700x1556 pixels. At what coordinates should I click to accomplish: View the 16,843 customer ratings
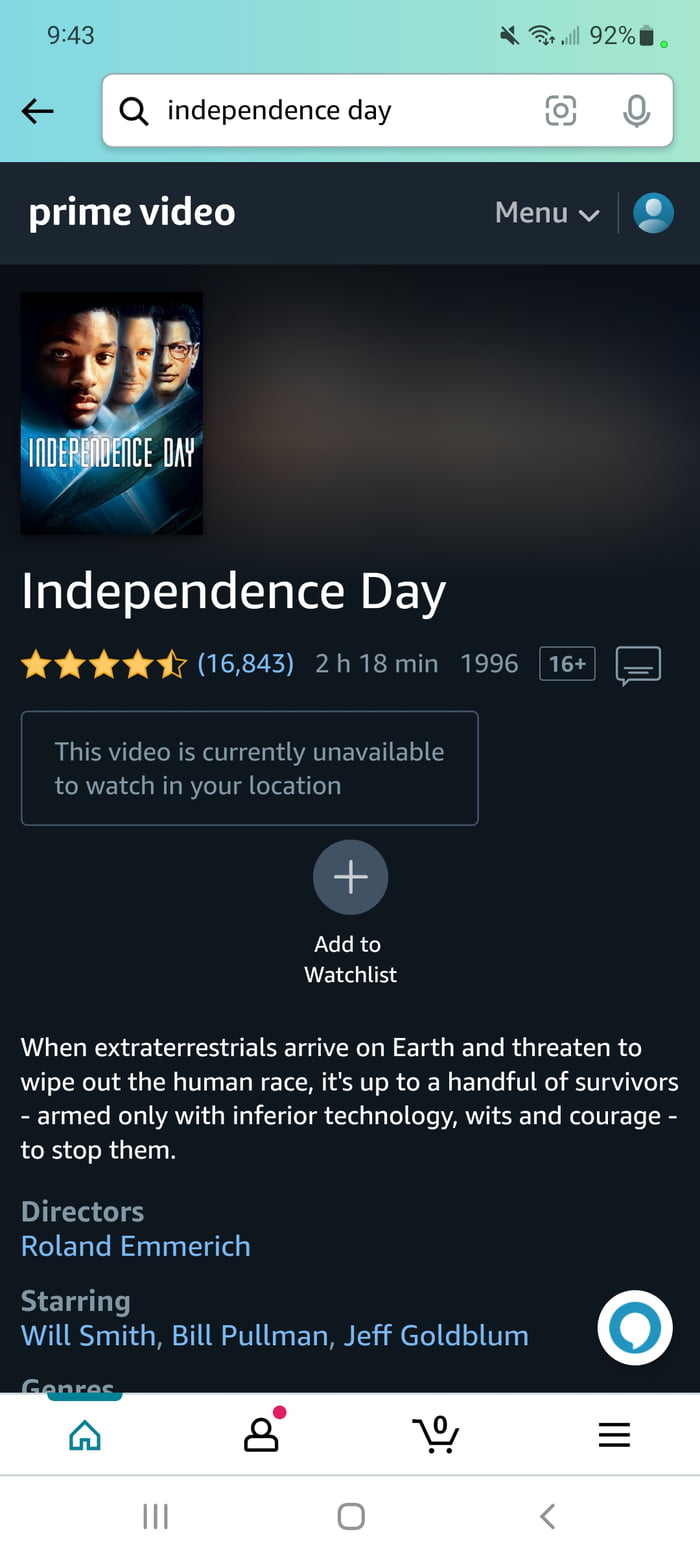pyautogui.click(x=246, y=663)
